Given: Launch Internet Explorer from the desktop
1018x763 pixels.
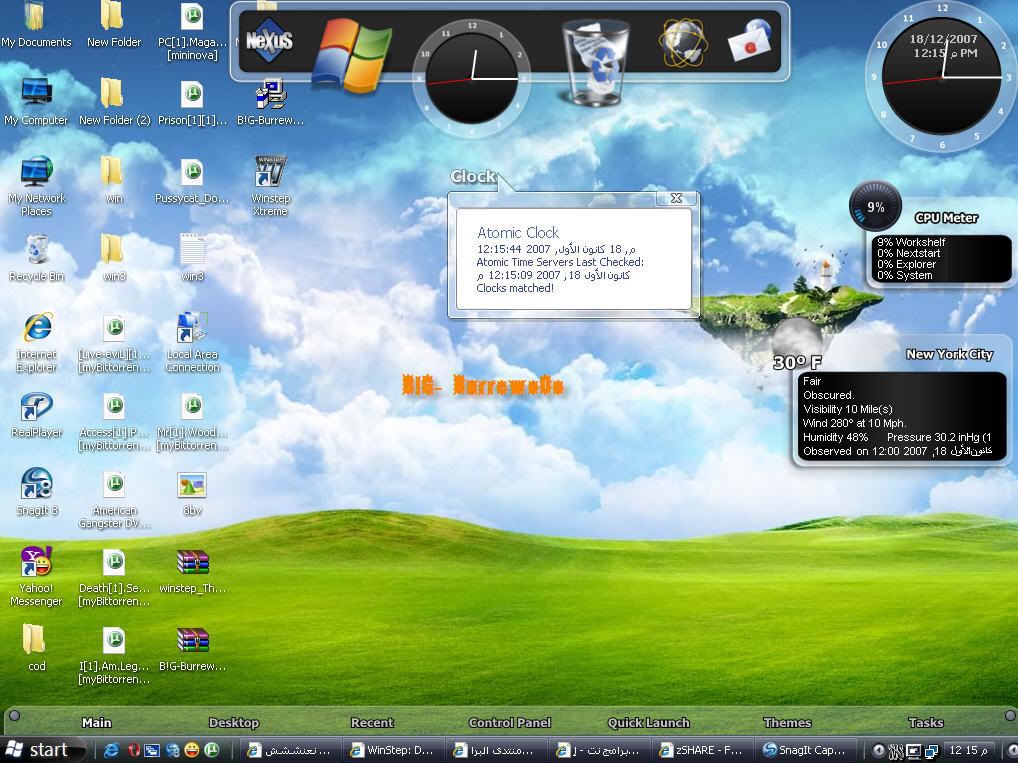Looking at the screenshot, I should [36, 342].
